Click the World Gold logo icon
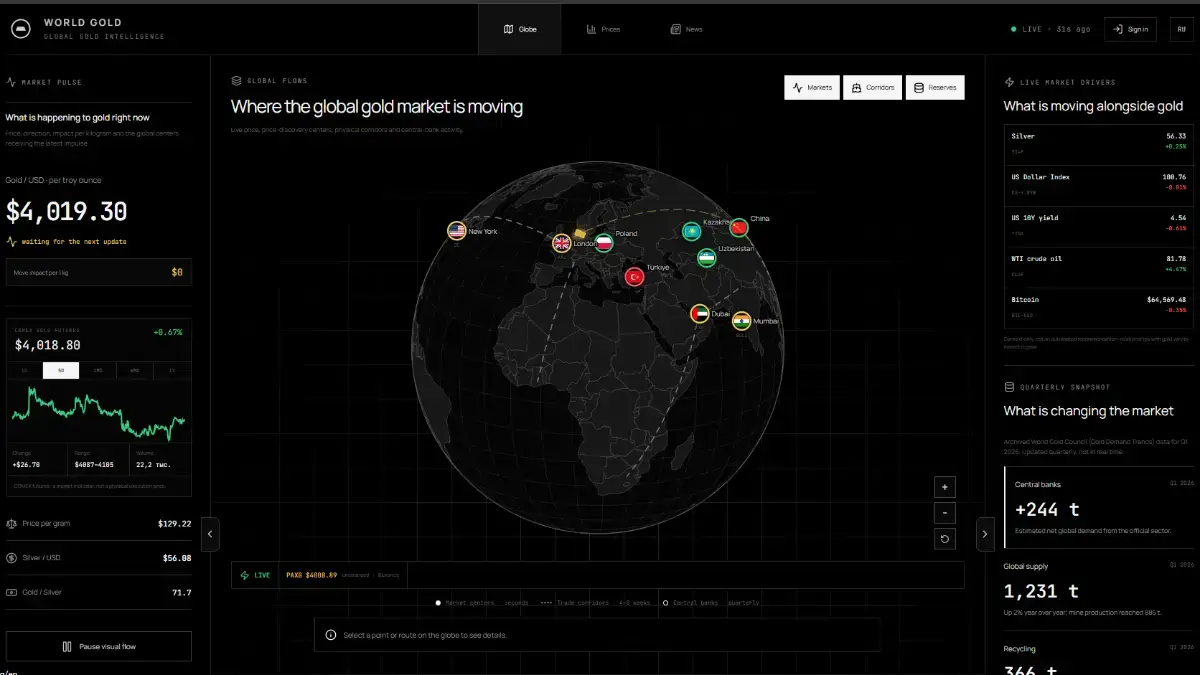The image size is (1200, 675). [19, 29]
